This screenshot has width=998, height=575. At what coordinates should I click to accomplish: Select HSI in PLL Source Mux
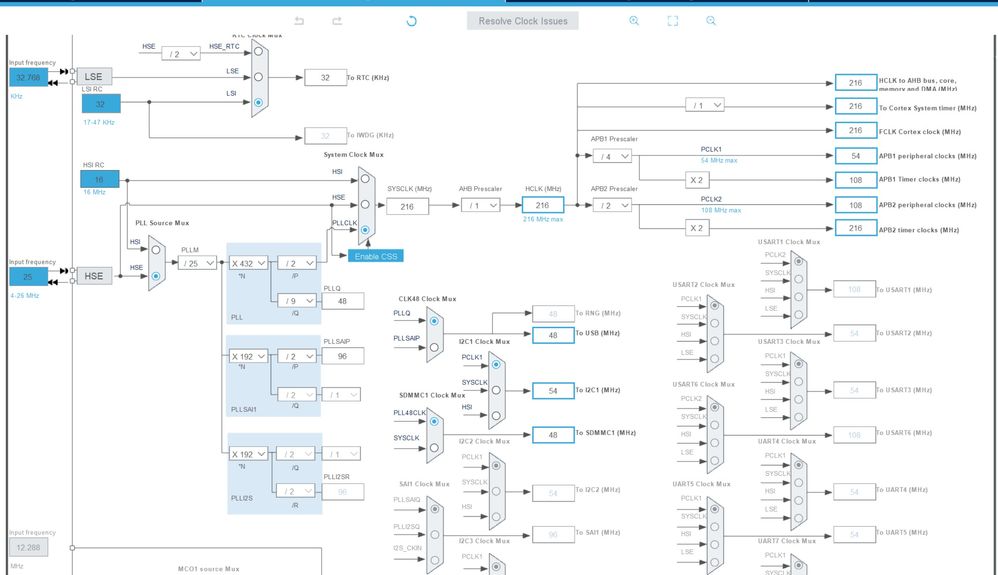click(x=156, y=250)
